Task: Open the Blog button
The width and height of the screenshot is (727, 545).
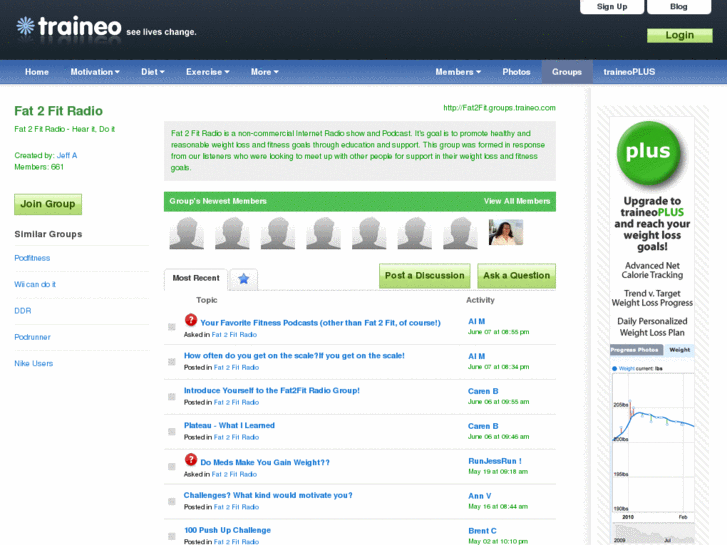Action: (679, 6)
